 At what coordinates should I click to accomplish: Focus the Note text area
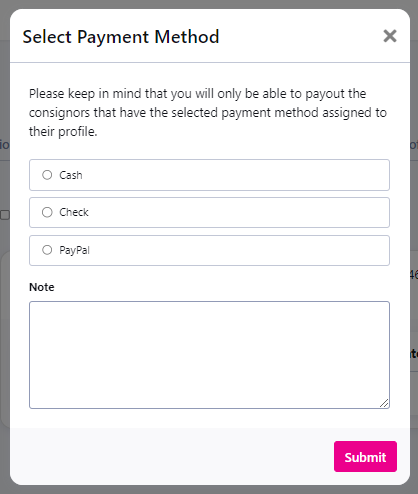tap(209, 355)
